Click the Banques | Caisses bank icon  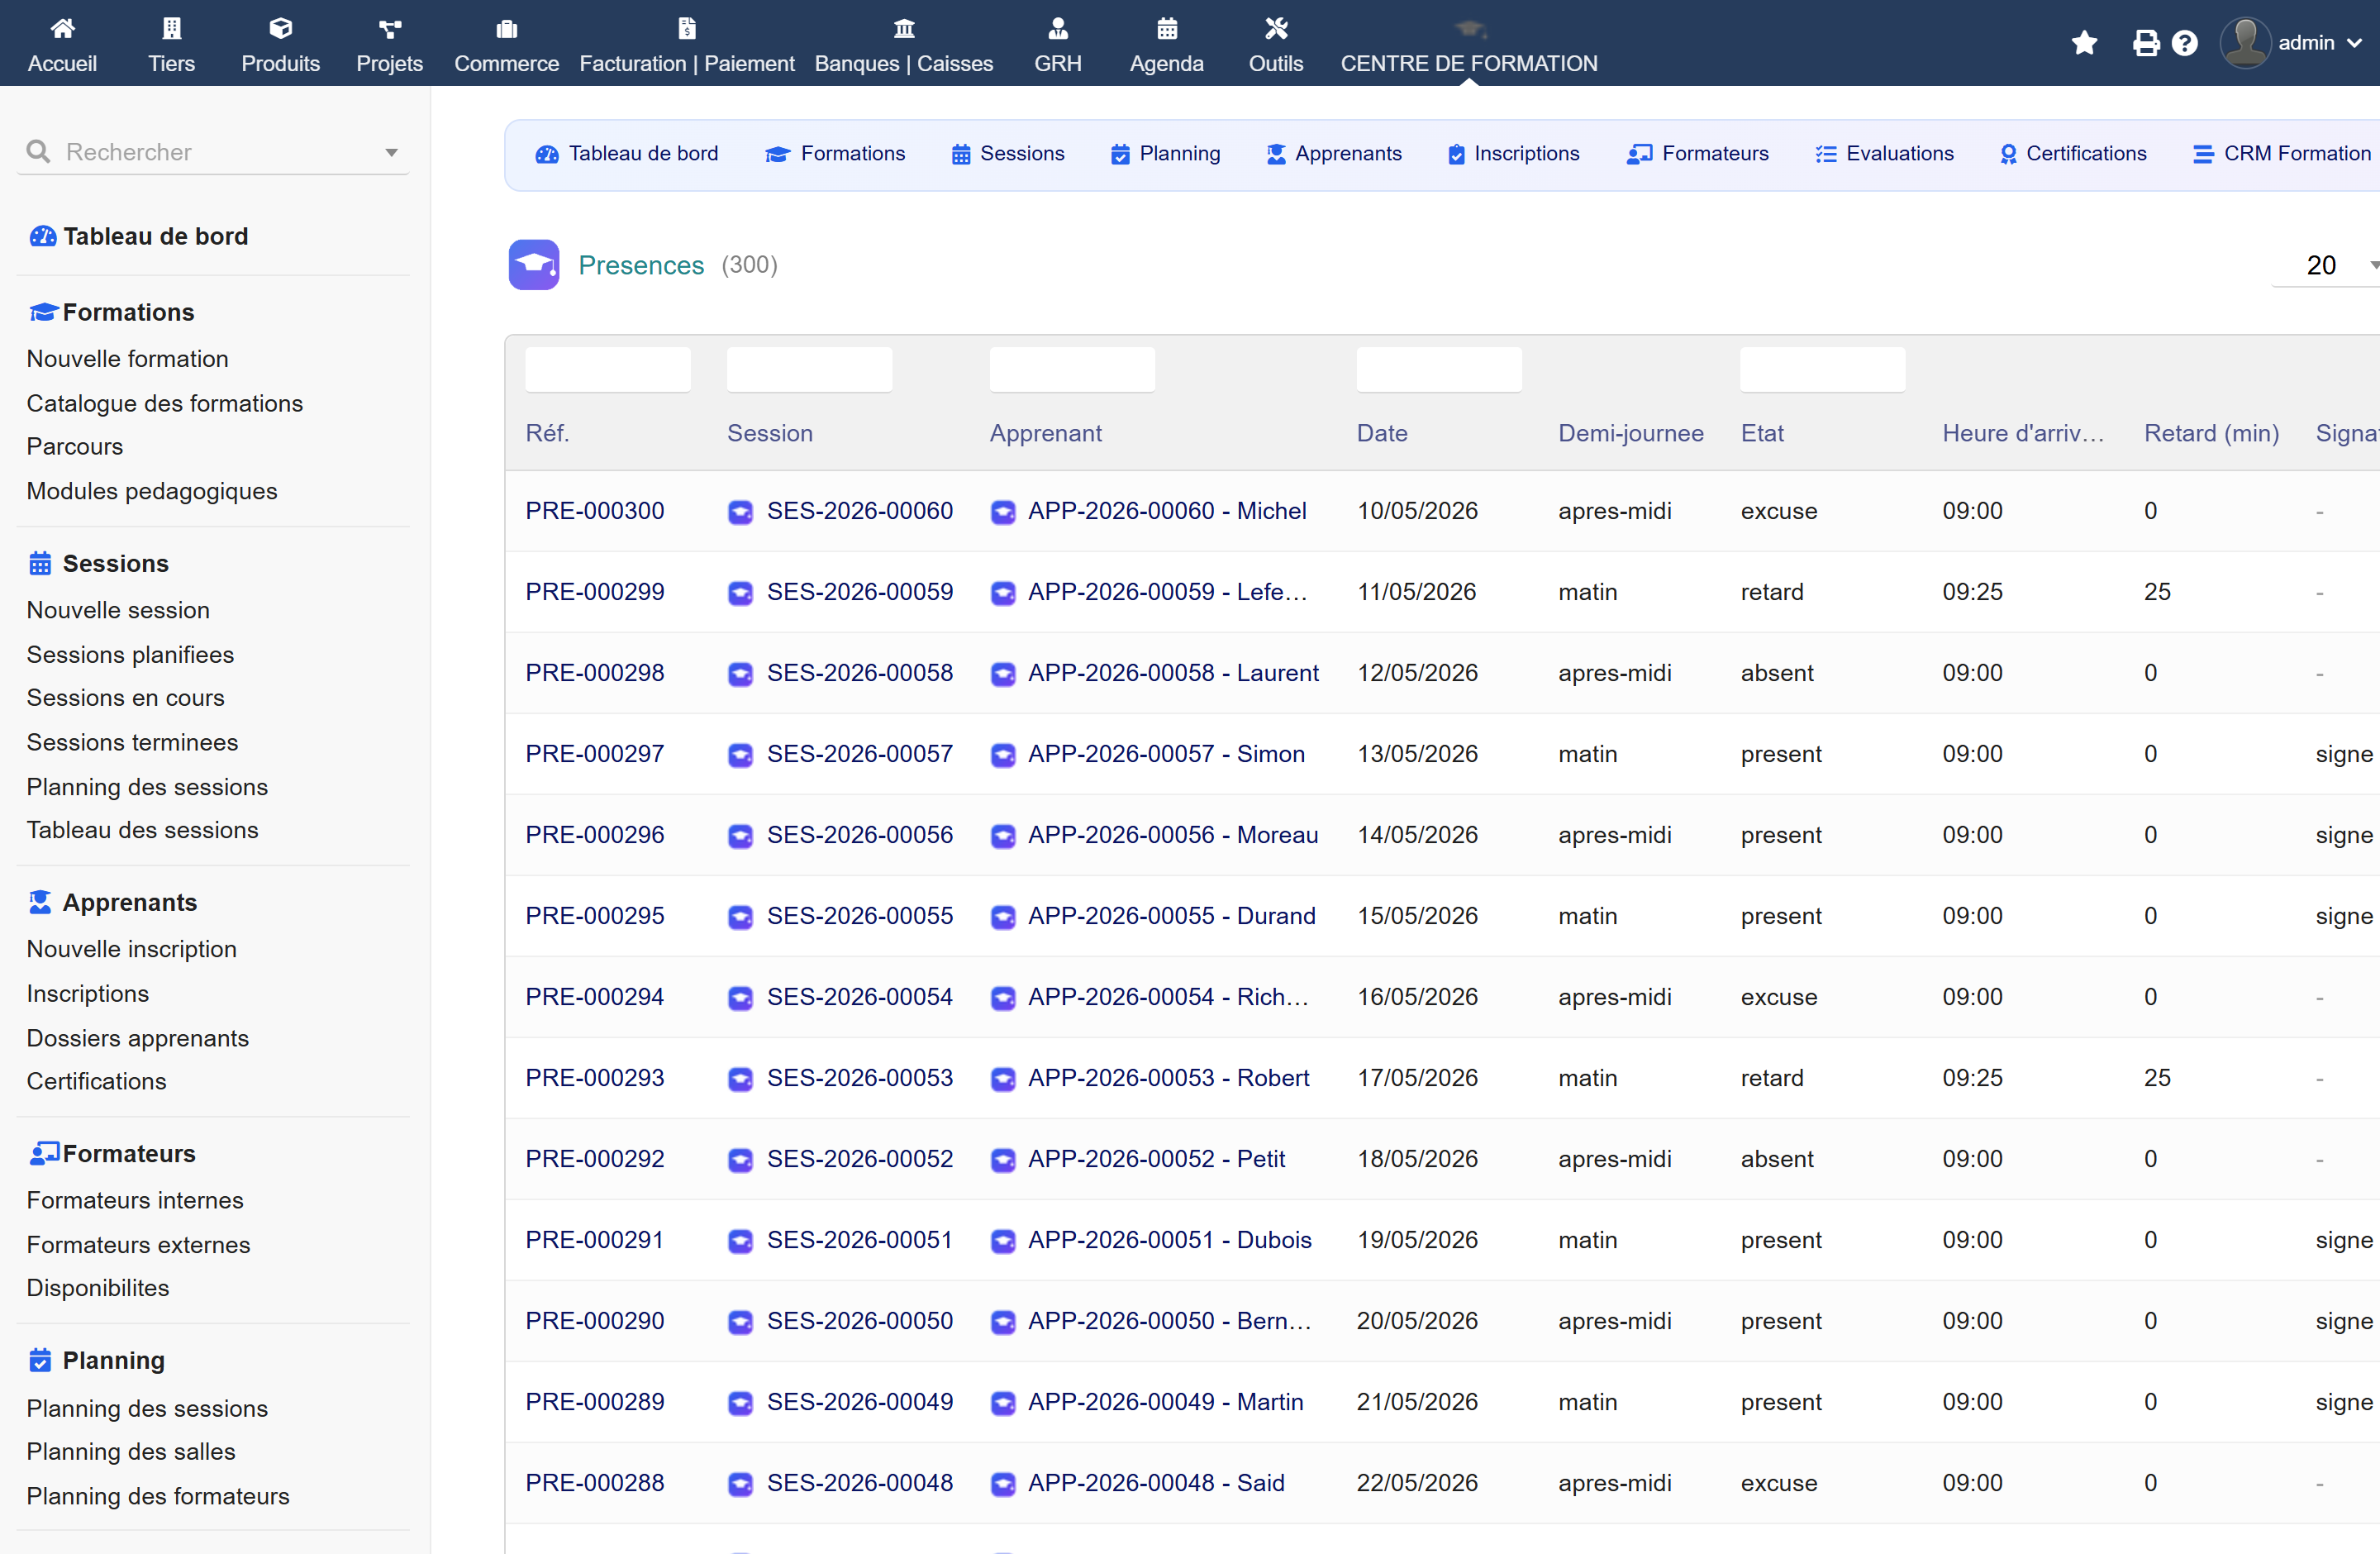coord(904,28)
